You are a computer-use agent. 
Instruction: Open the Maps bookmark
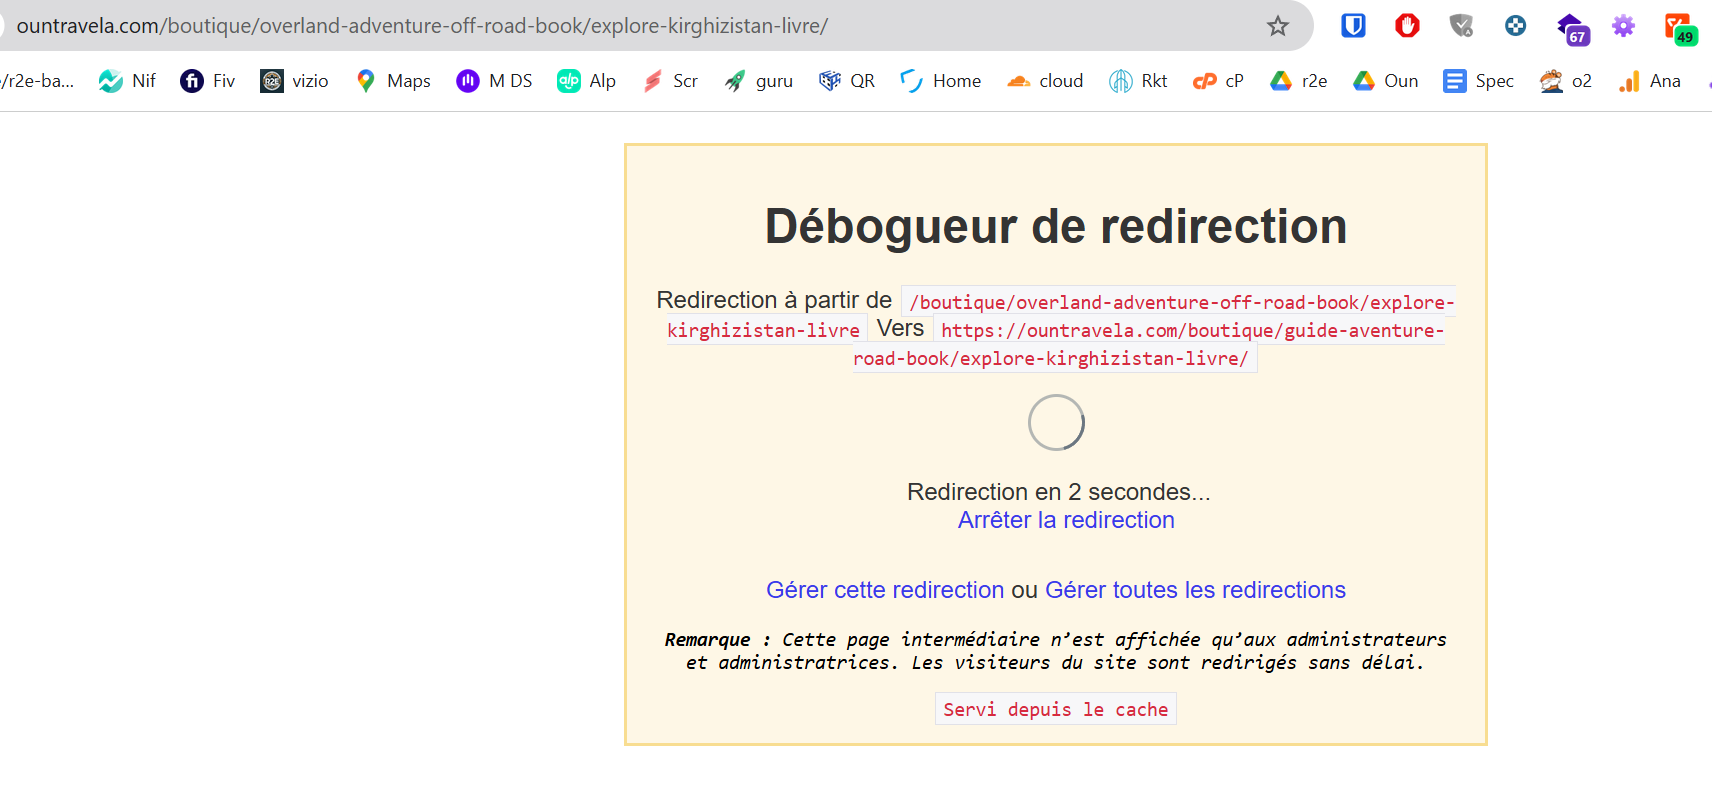click(393, 81)
